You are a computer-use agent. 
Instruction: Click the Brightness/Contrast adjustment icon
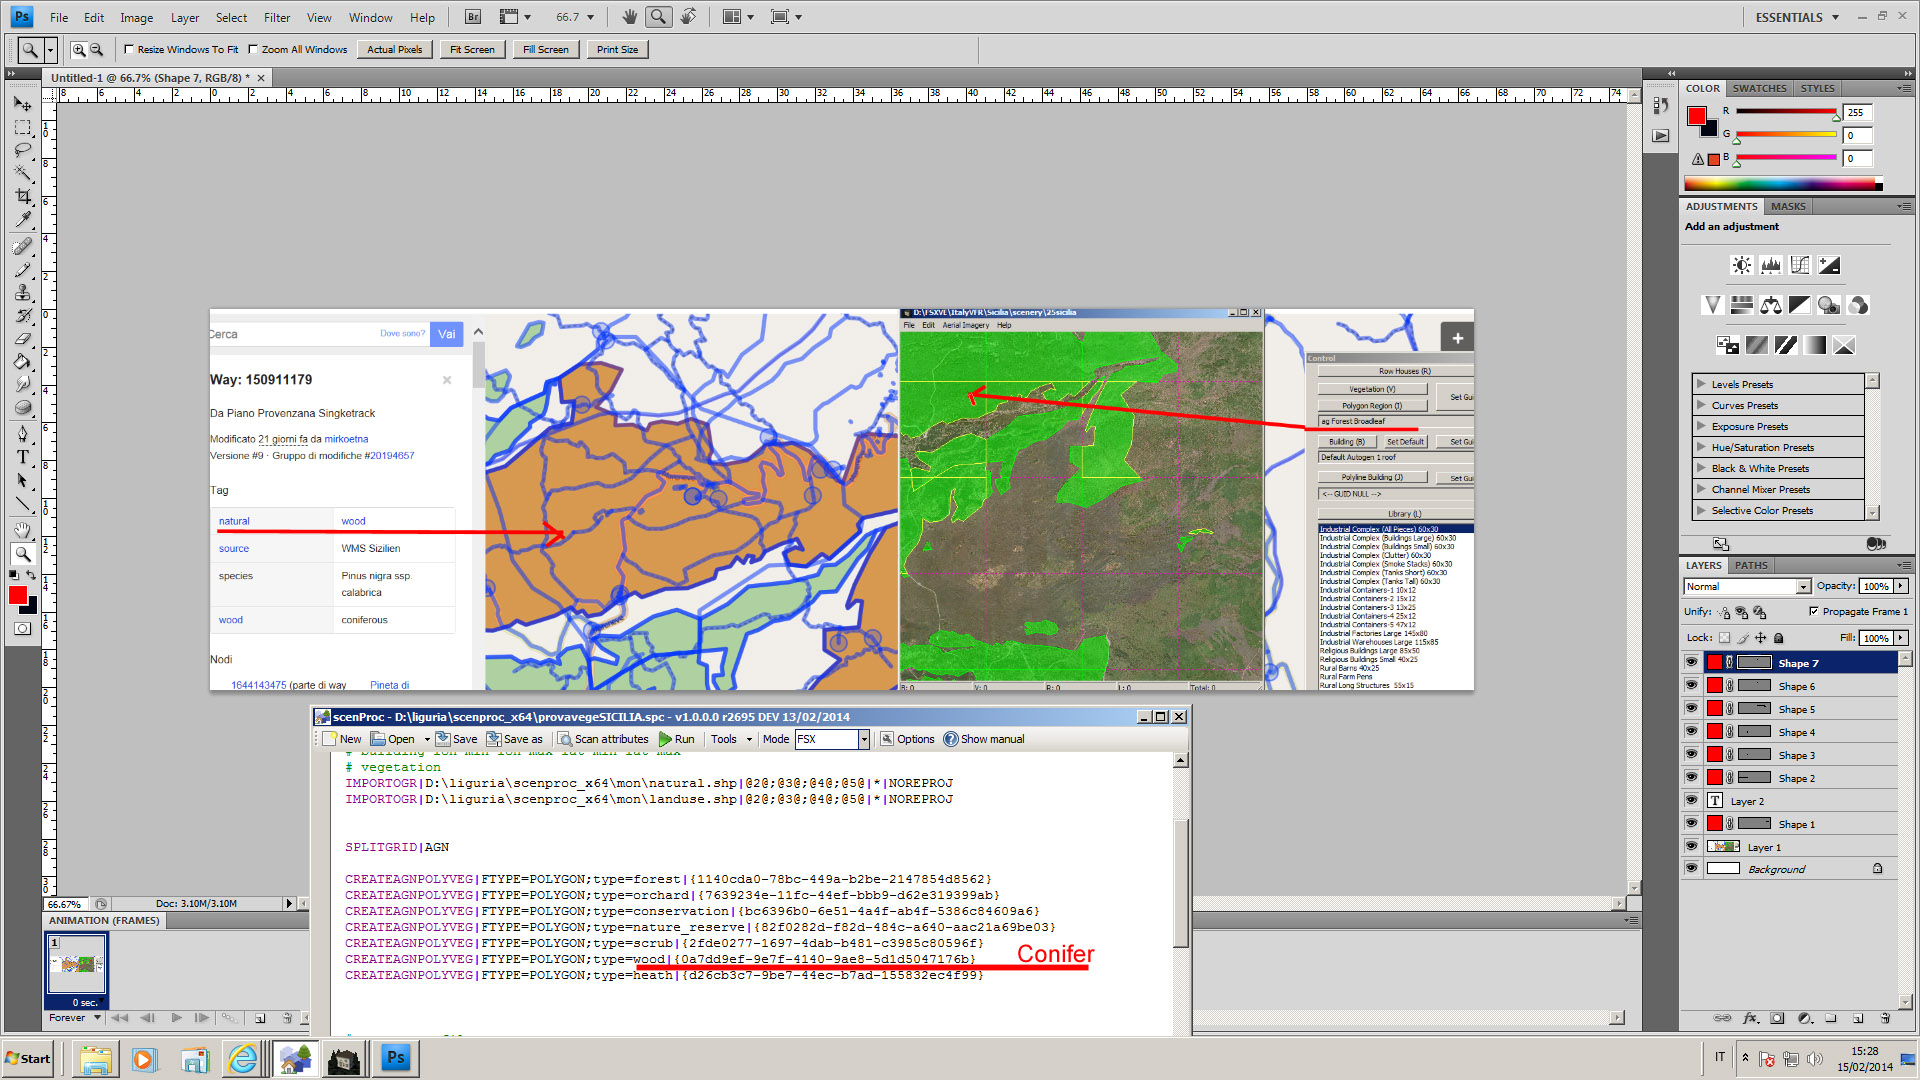pos(1741,265)
